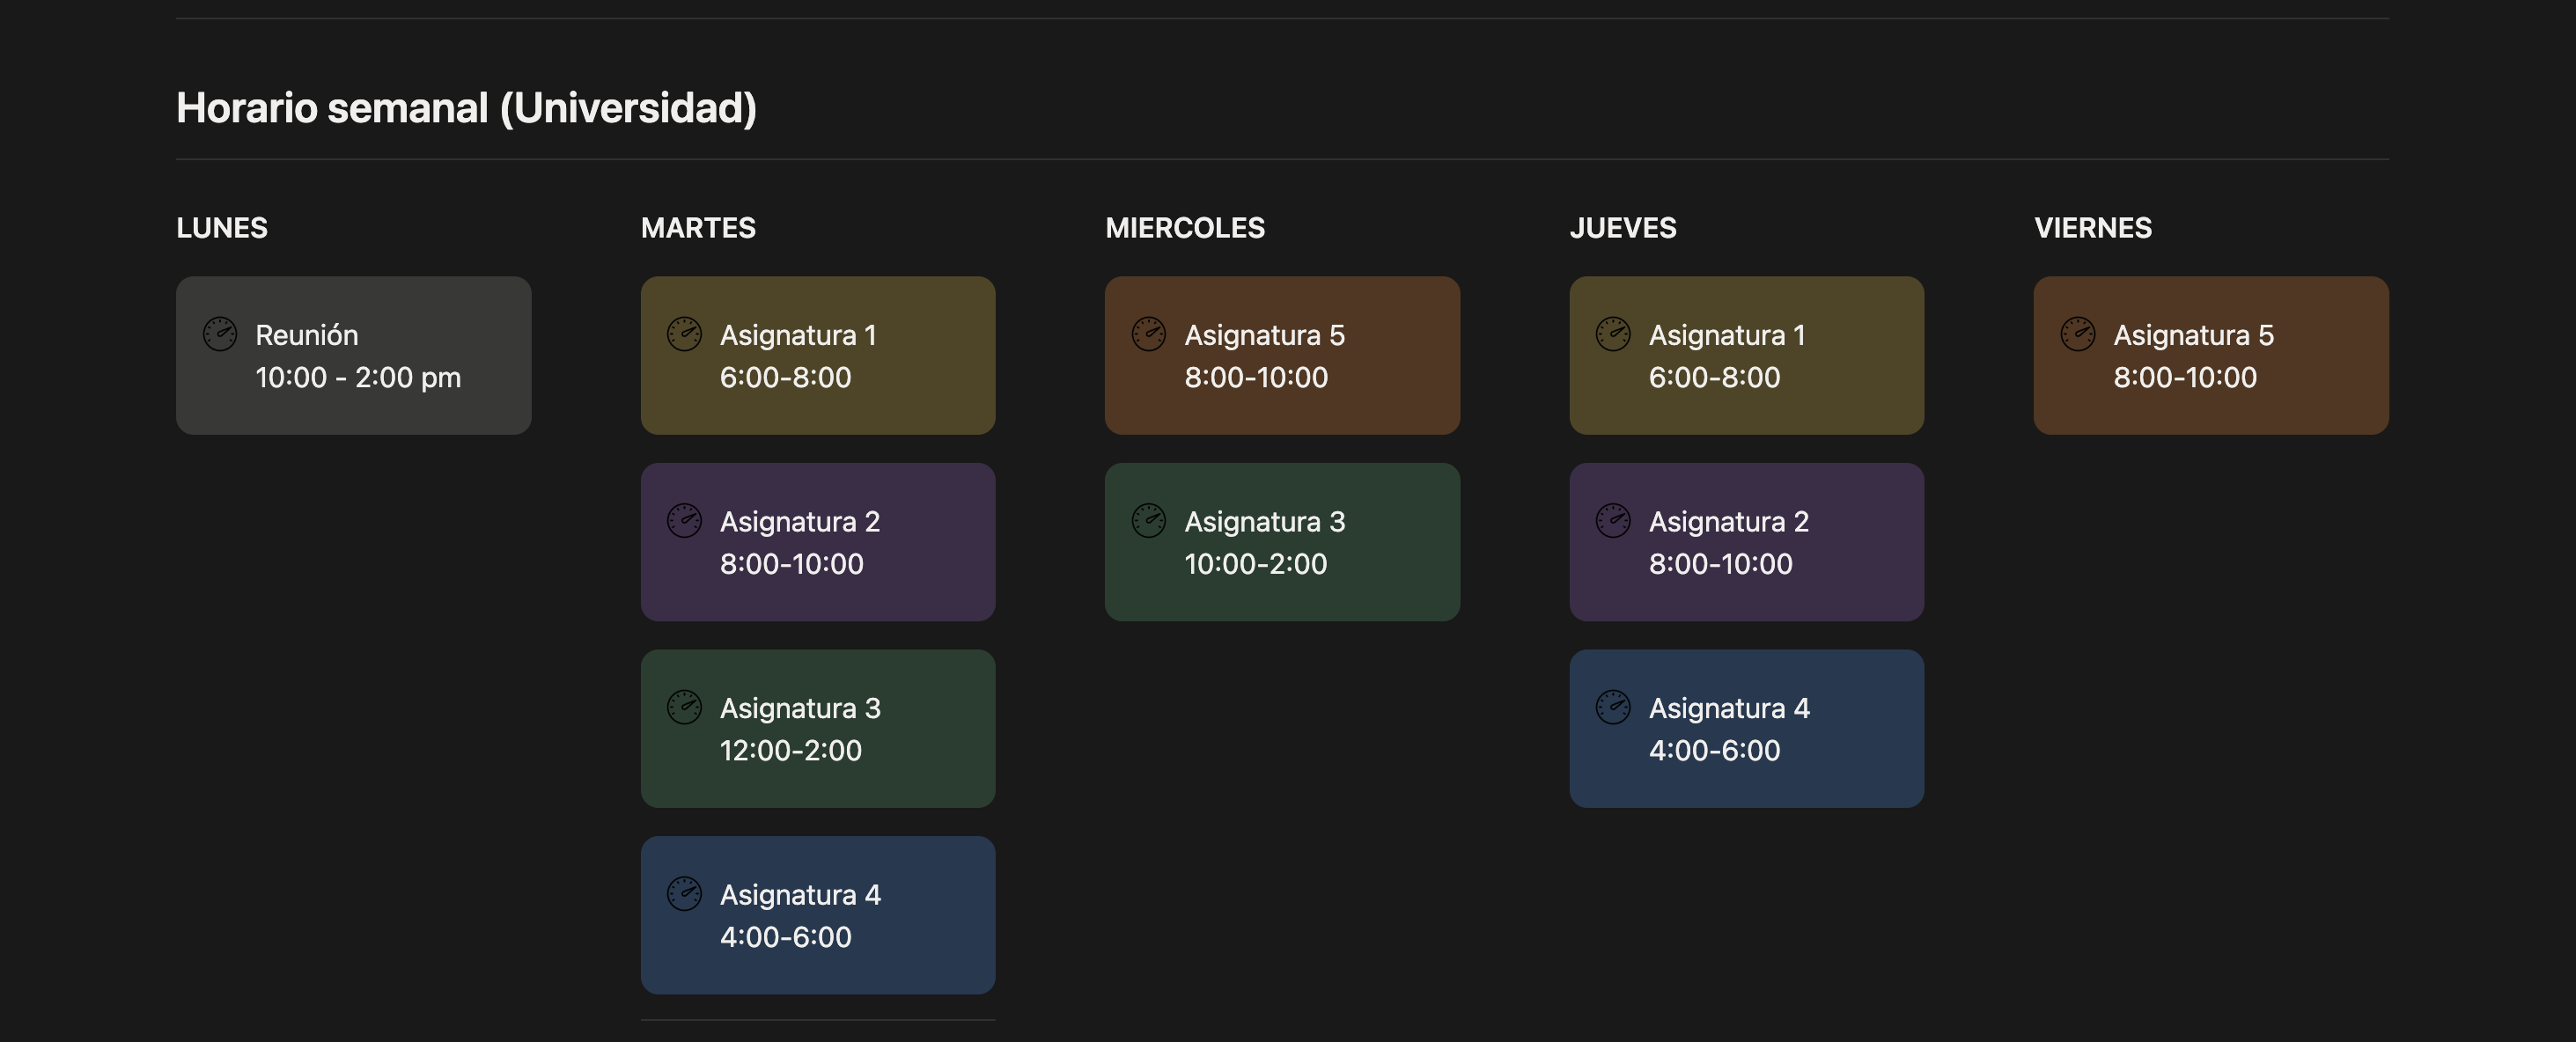
Task: Click clock icon of Martes Asignatura 1
Action: click(684, 334)
